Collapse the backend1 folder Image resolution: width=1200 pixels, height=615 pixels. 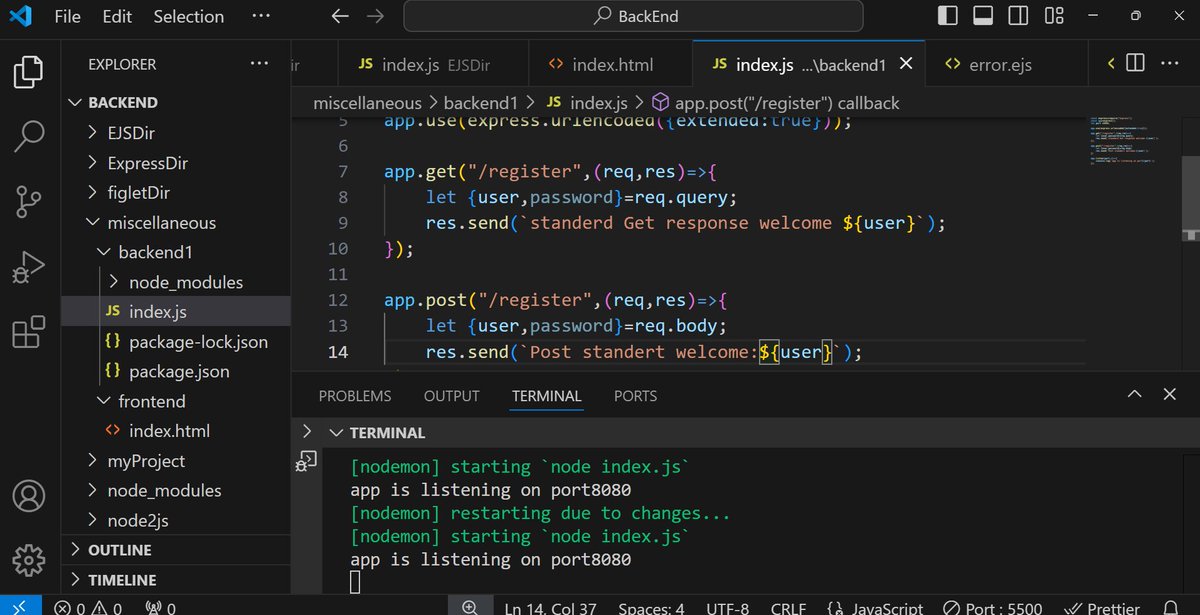tap(176, 252)
